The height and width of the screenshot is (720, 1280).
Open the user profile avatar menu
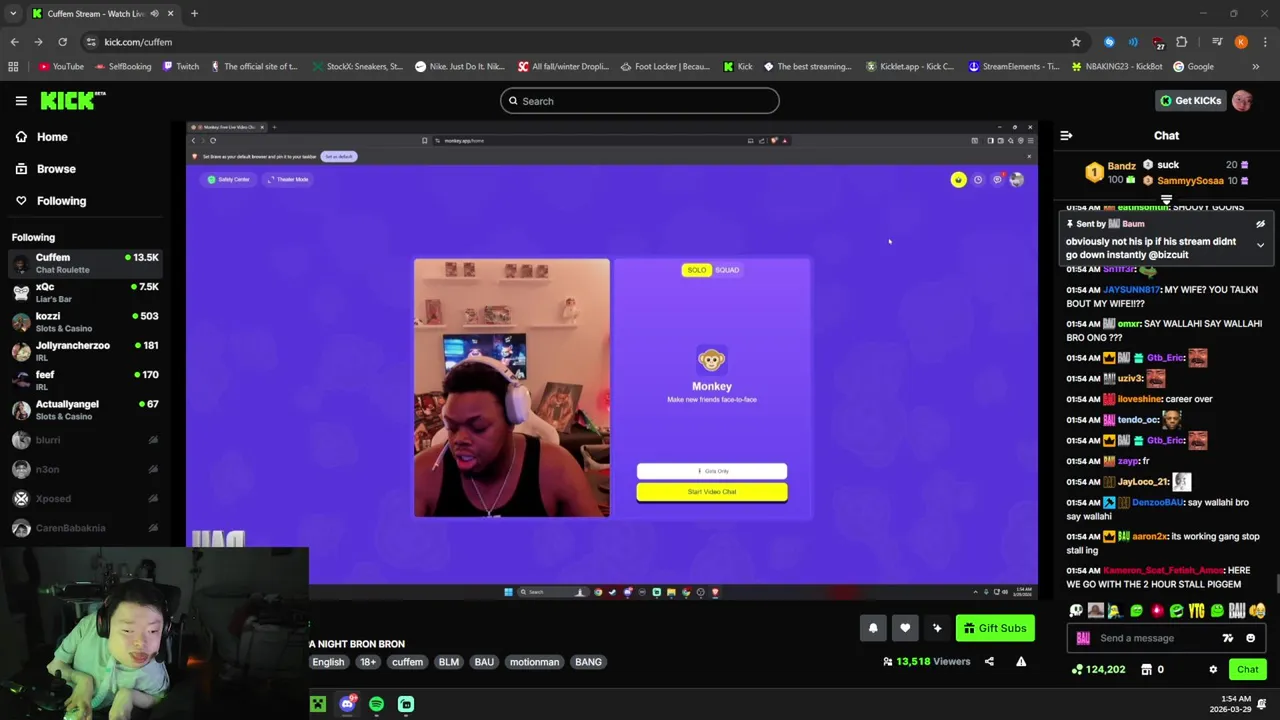click(x=1242, y=101)
